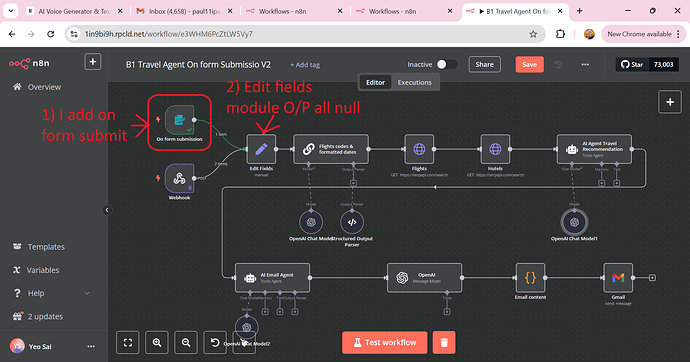Add output parser to Flights codes node
This screenshot has width=690, height=362.
[353, 183]
